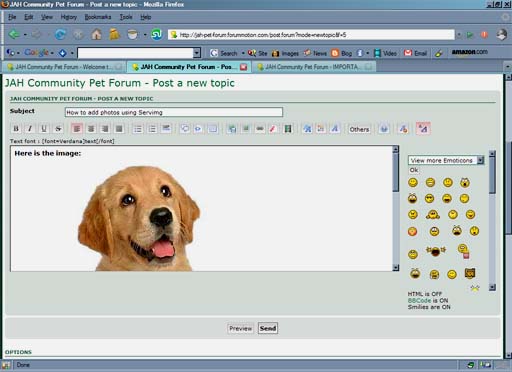Open the back button history dropdown arrow

pos(25,34)
